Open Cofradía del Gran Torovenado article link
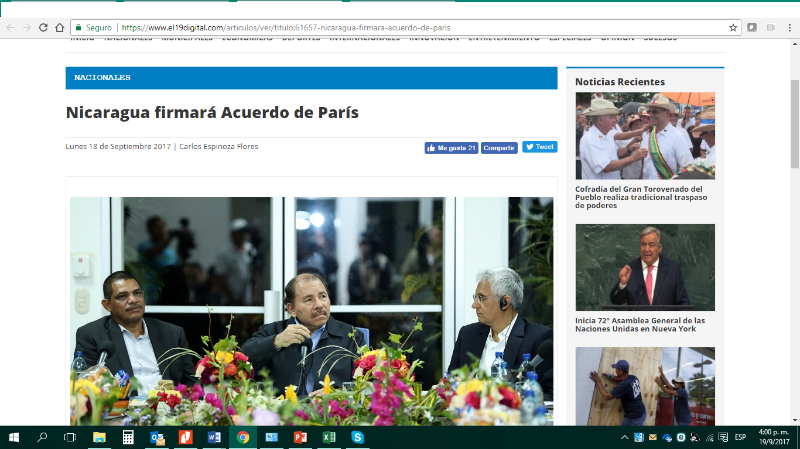The height and width of the screenshot is (449, 800). (x=641, y=197)
